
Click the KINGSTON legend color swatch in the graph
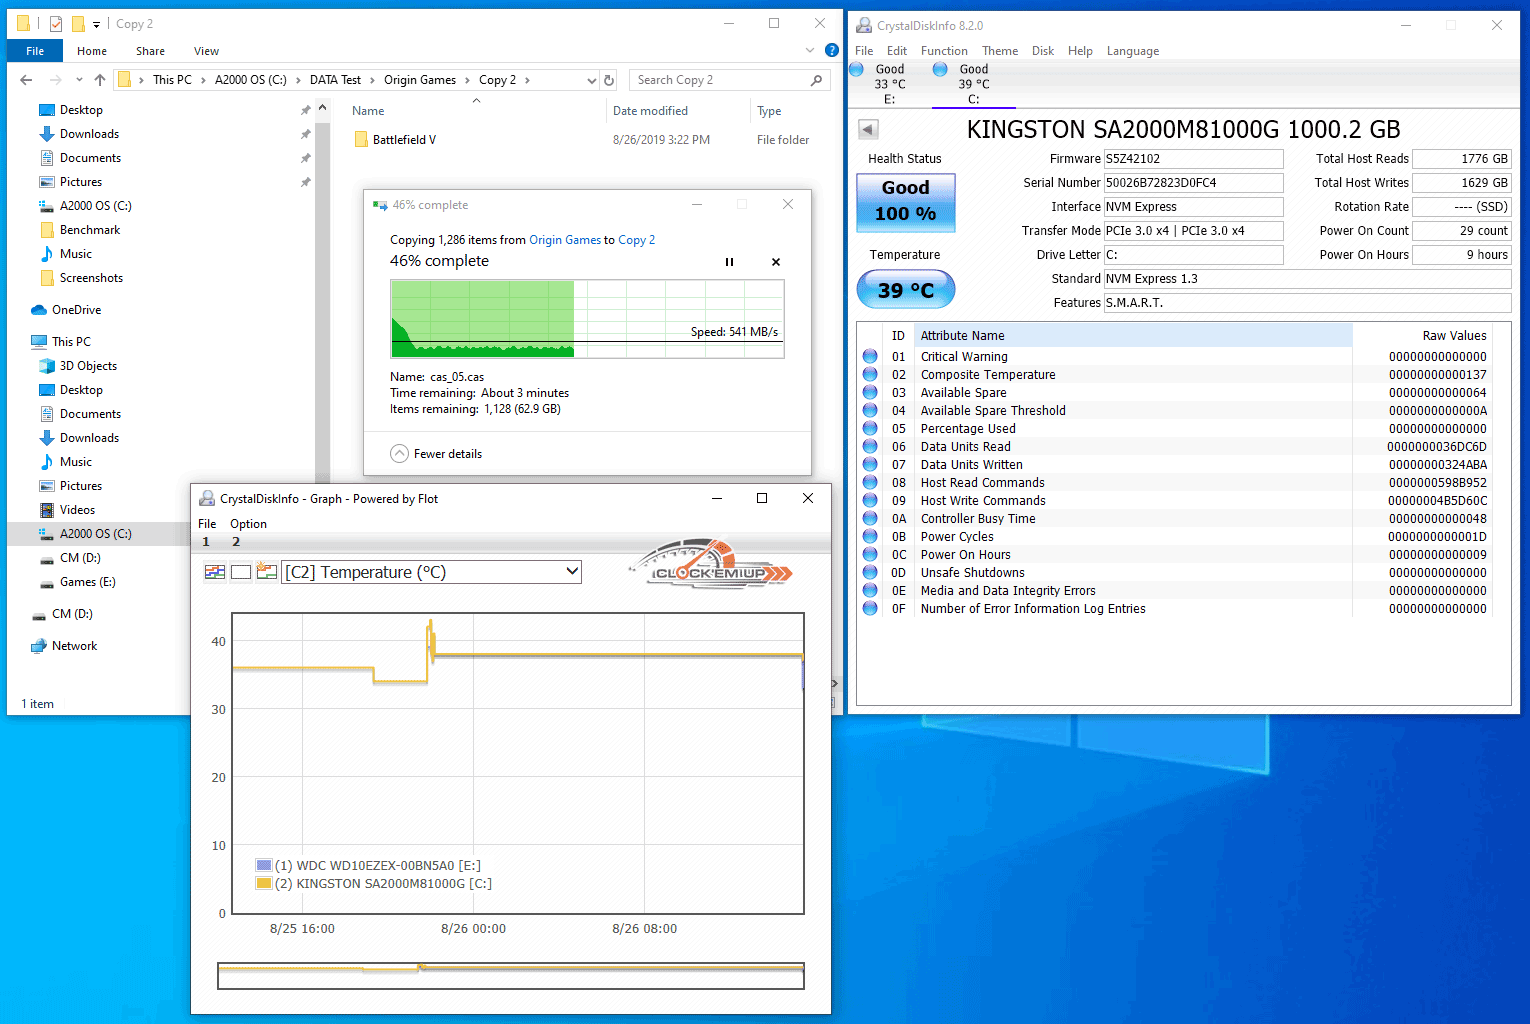264,883
